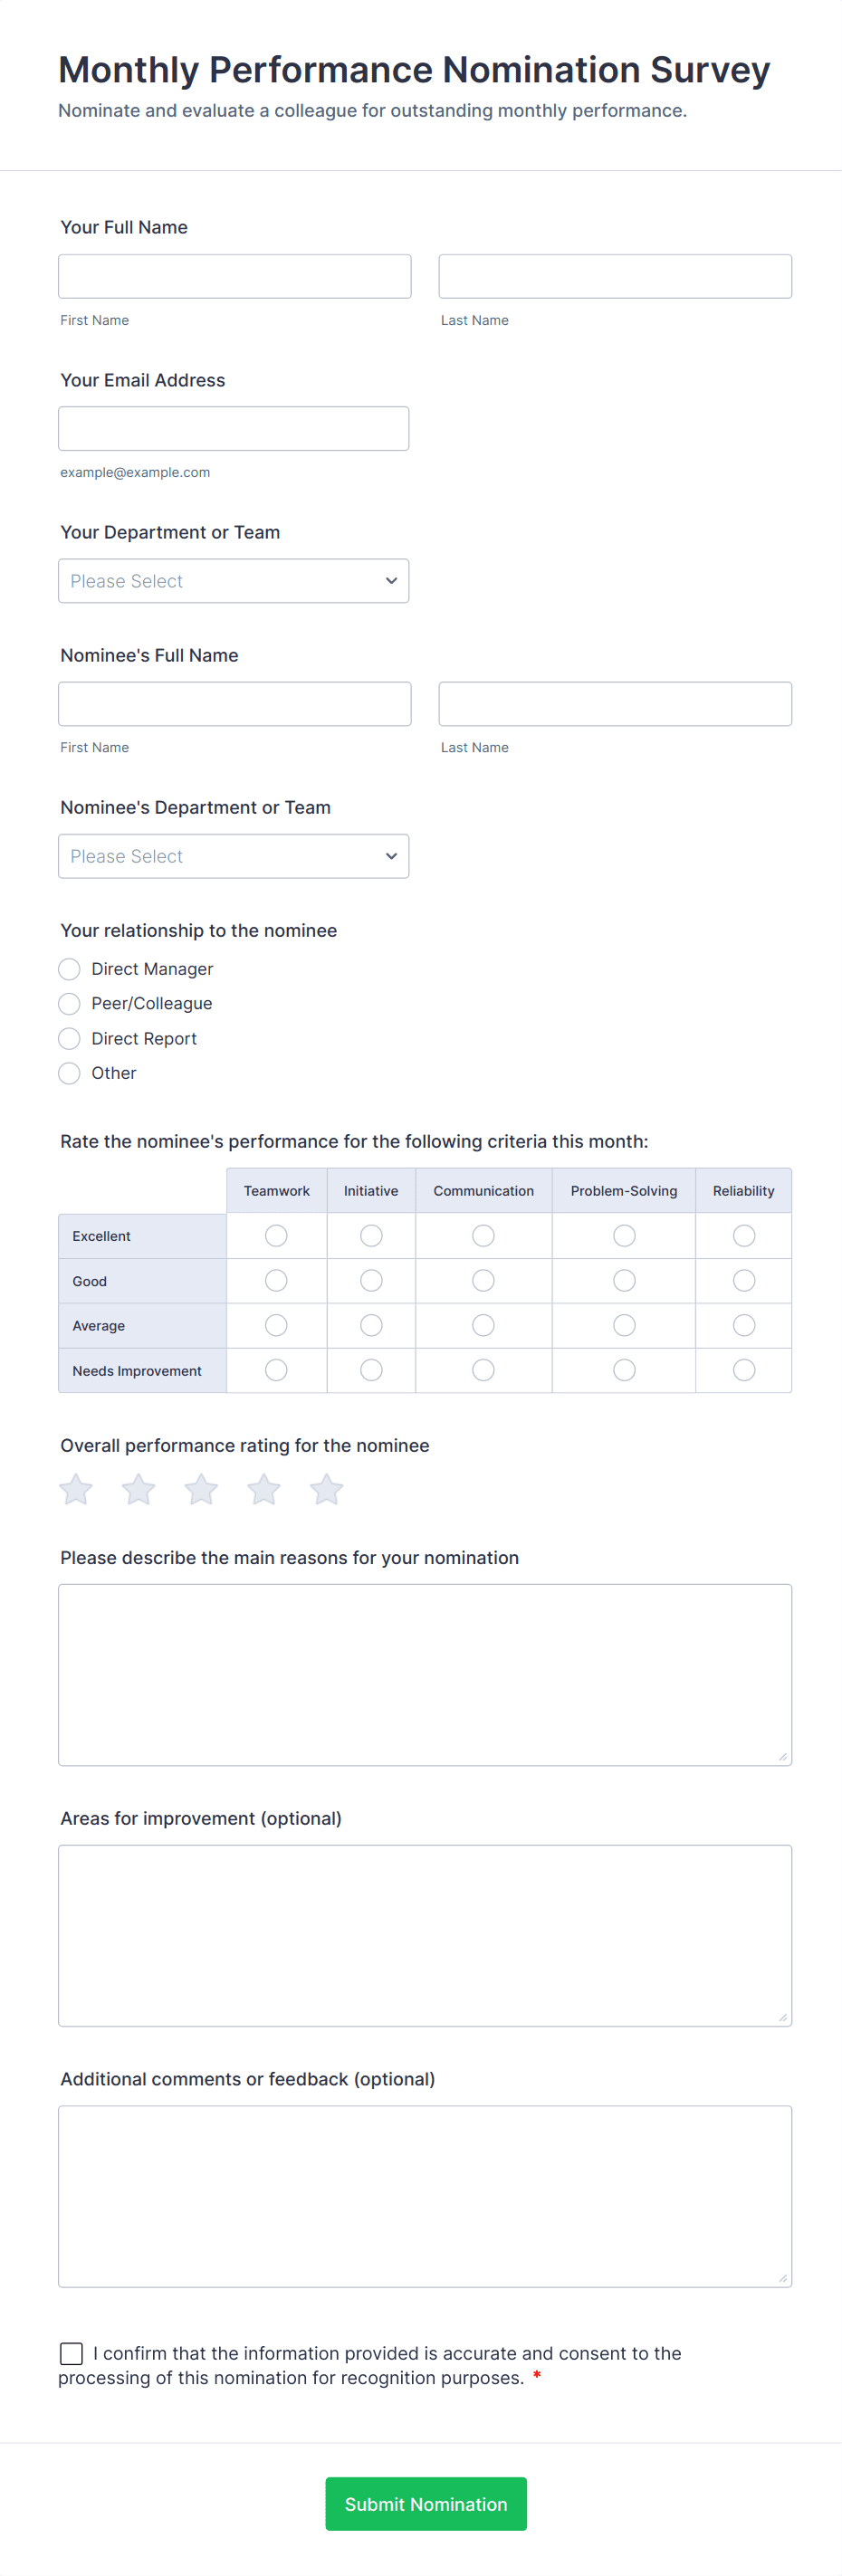842x2576 pixels.
Task: Focus the Your Email Address field
Action: (x=233, y=428)
